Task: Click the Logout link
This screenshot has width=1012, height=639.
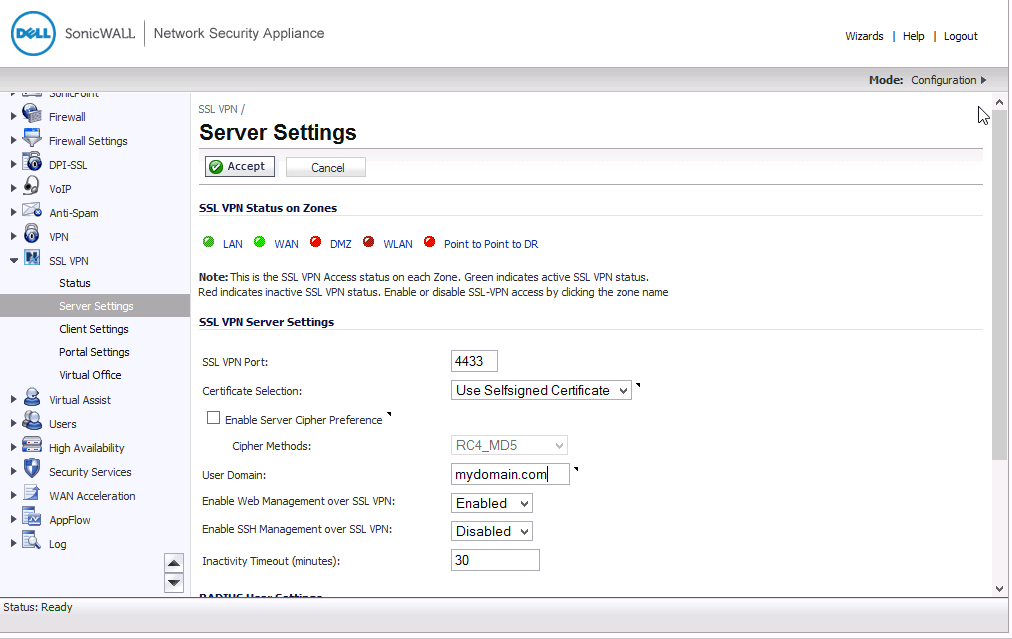Action: [x=960, y=36]
